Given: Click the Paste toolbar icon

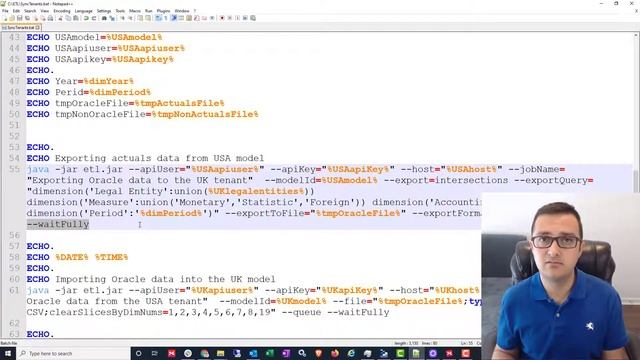Looking at the screenshot, I should pos(76,18).
